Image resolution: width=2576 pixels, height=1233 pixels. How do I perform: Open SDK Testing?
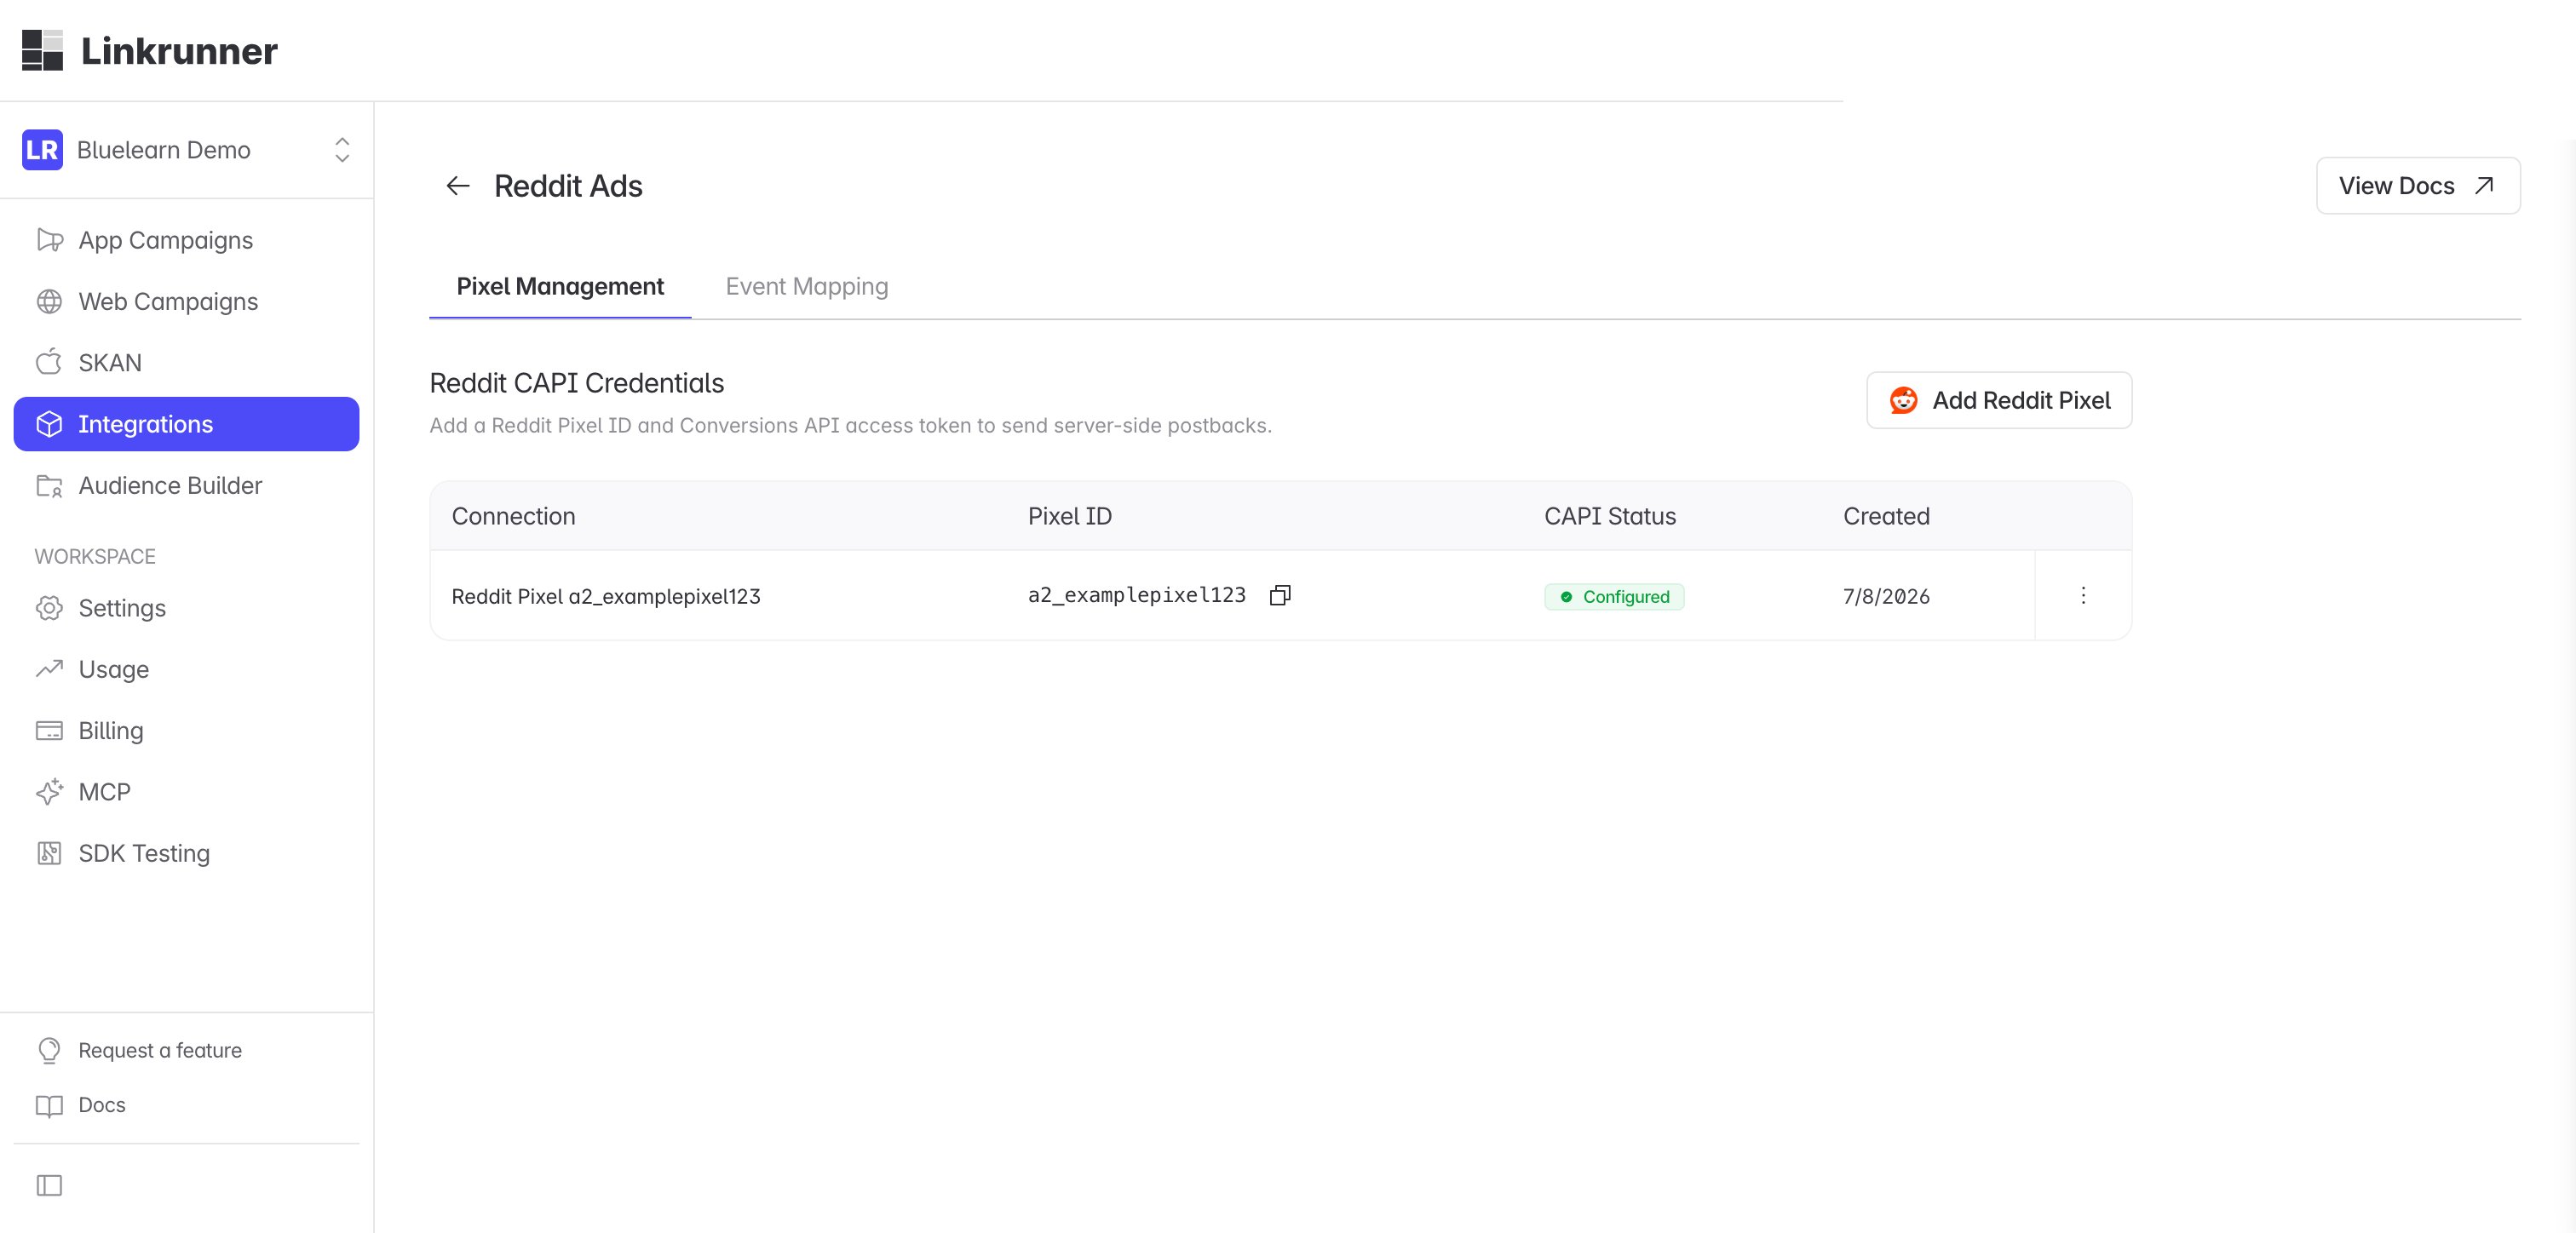point(186,853)
